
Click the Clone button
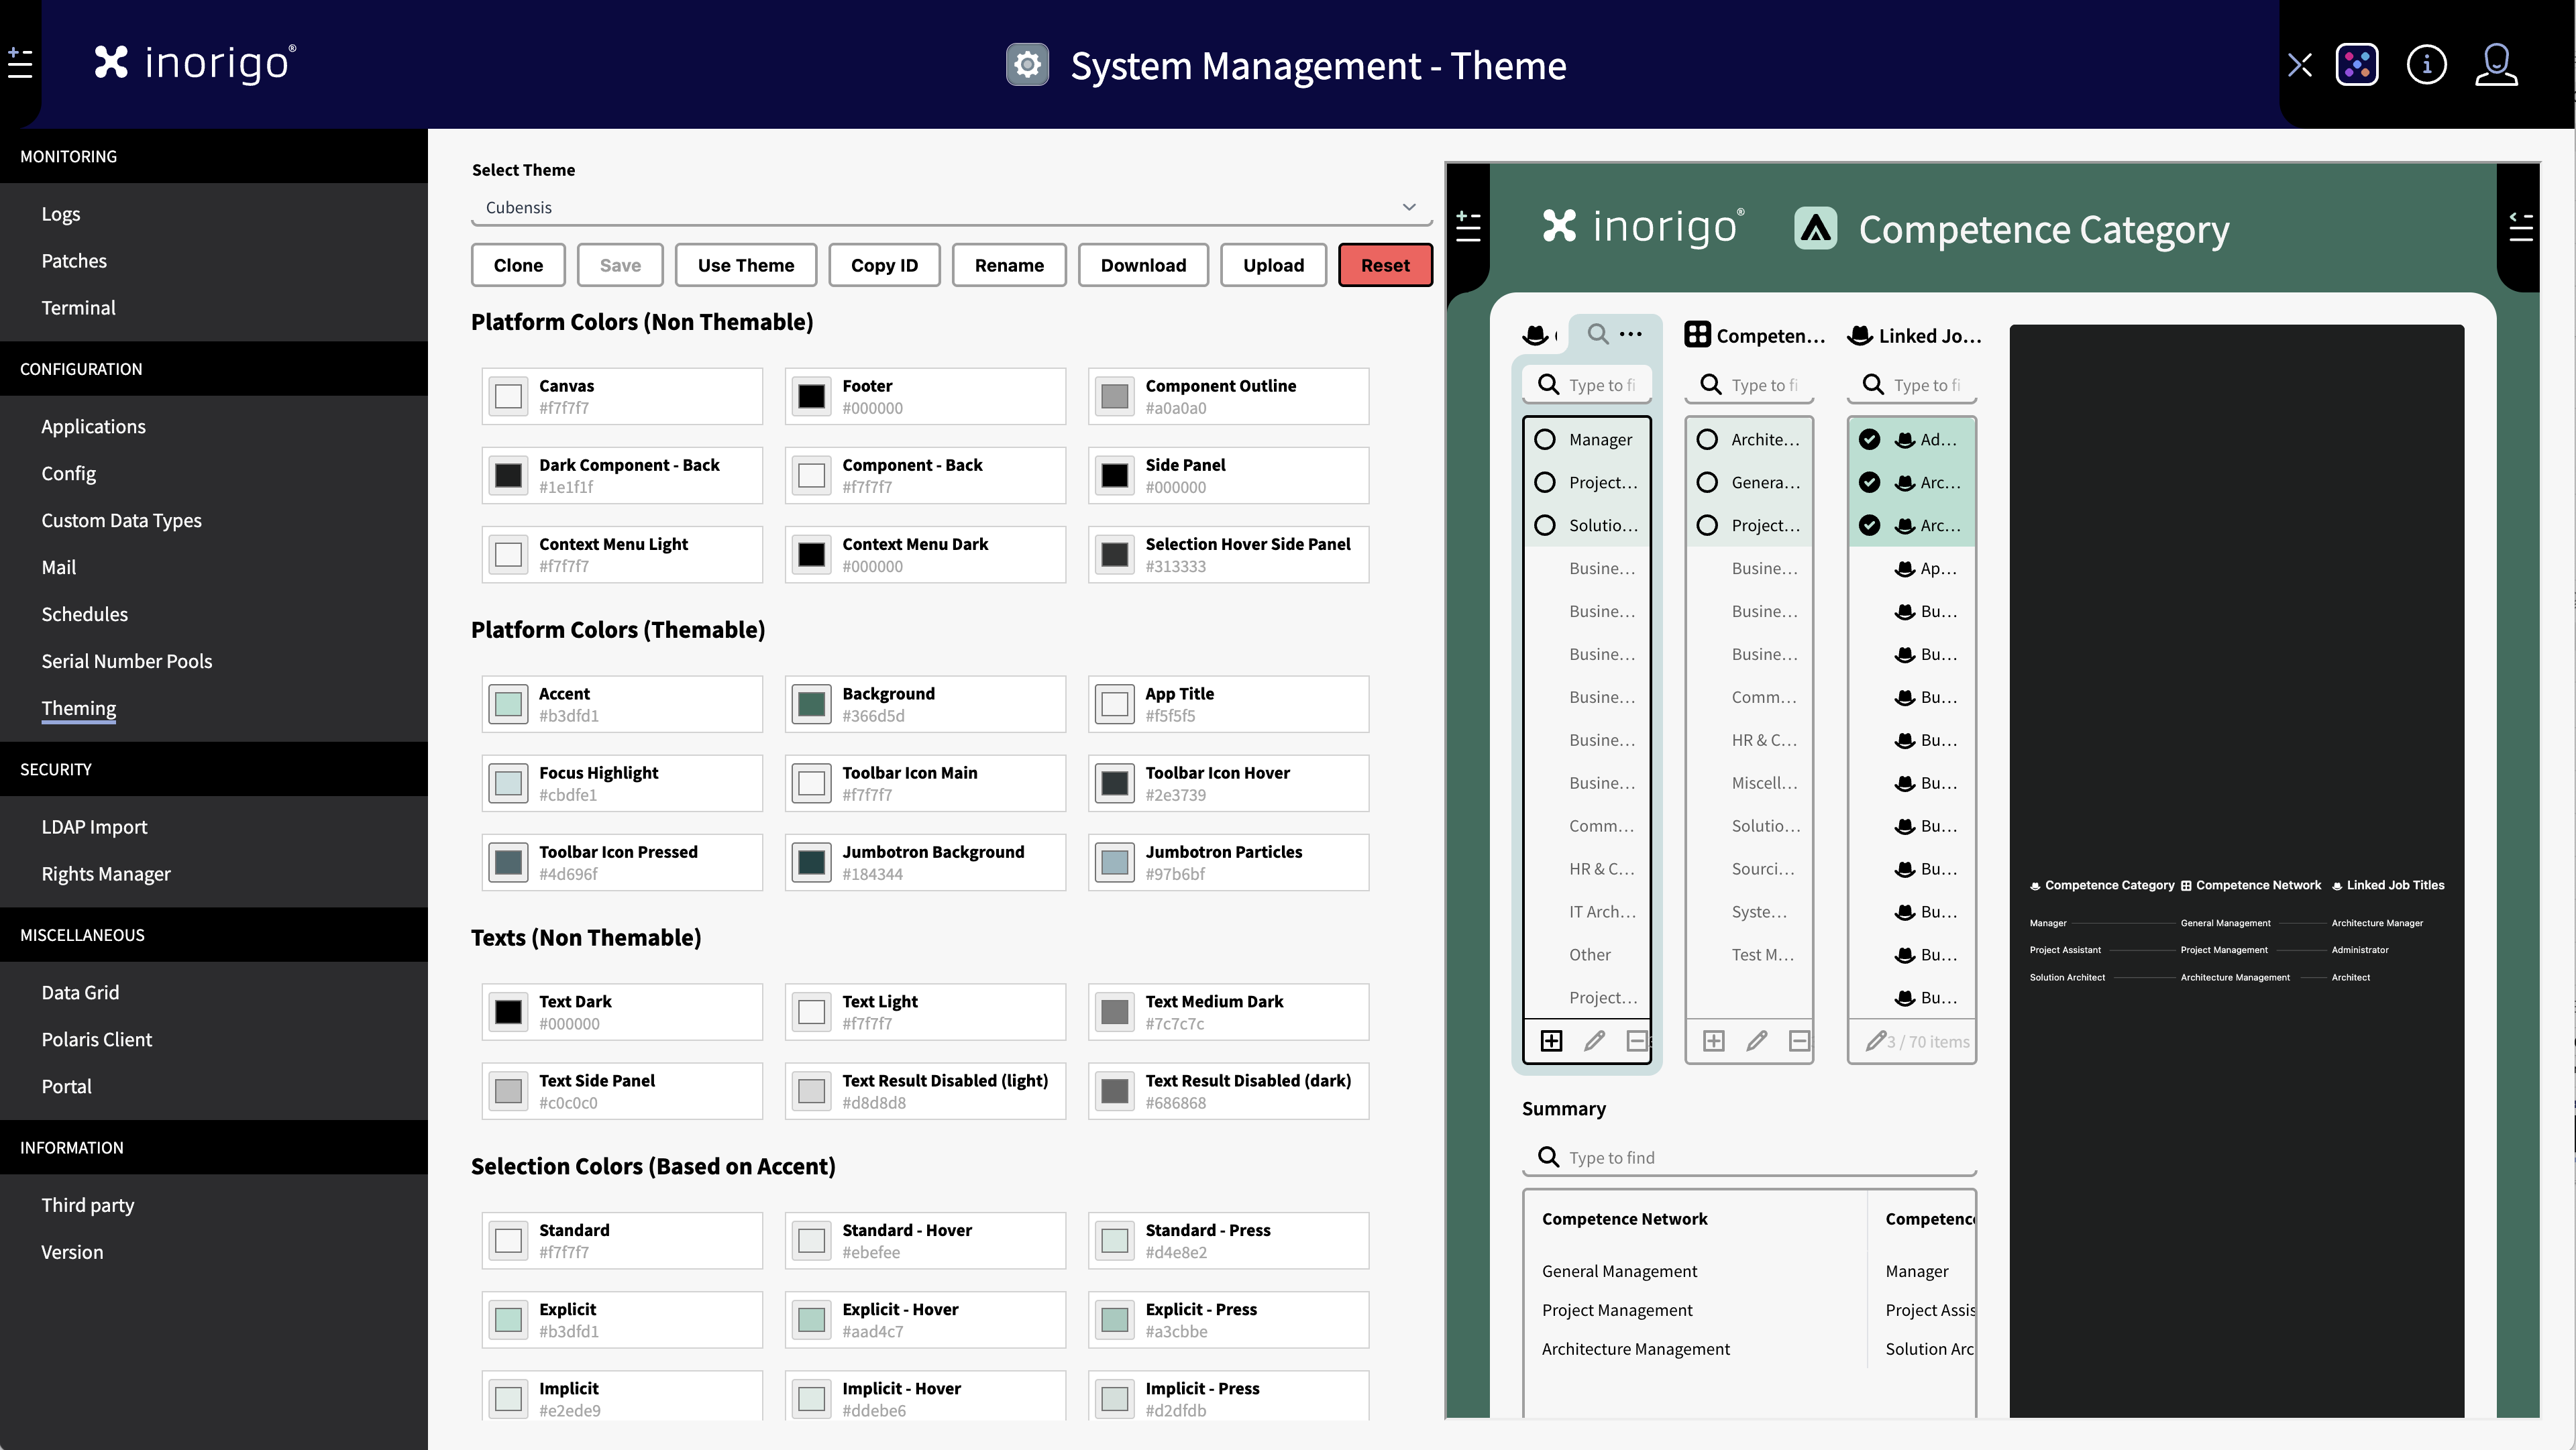pos(518,265)
